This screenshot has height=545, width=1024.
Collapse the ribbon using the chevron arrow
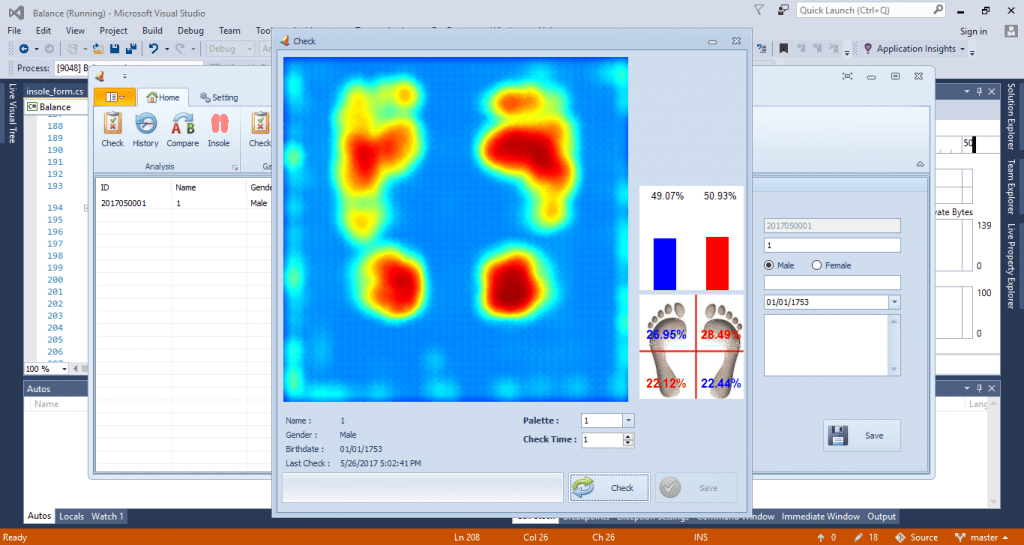pos(919,164)
